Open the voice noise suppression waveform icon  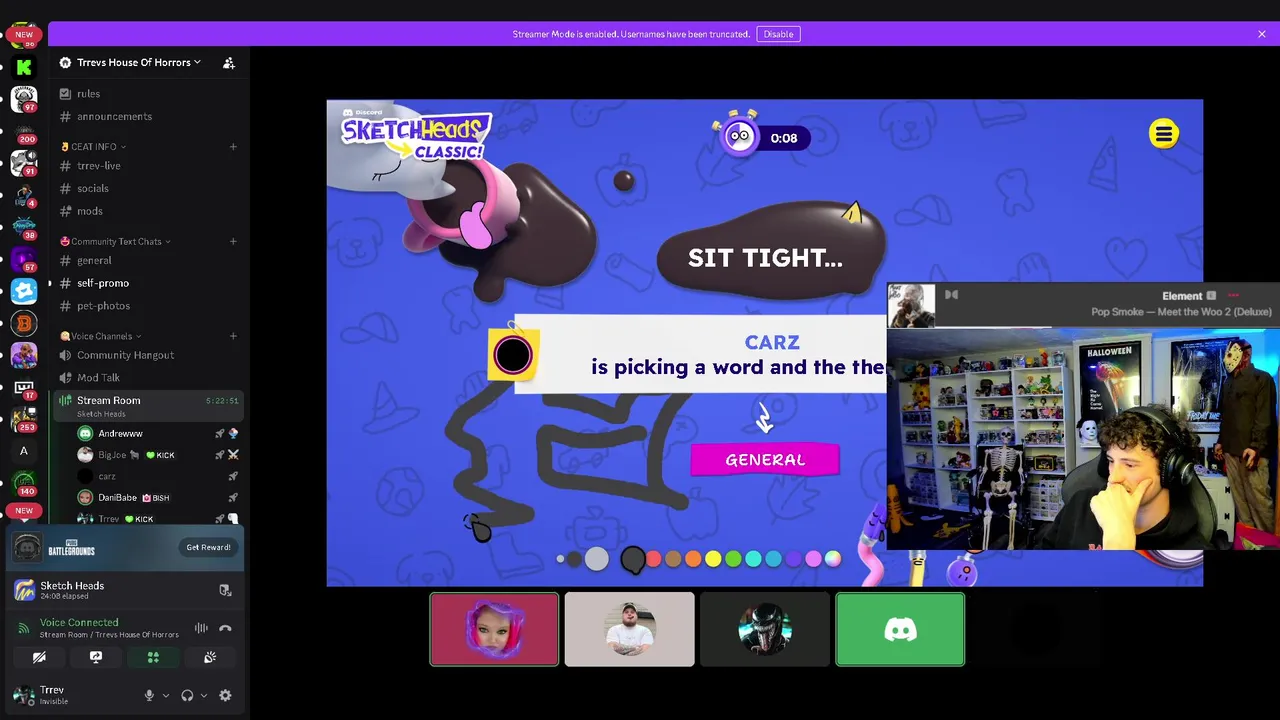pos(201,628)
